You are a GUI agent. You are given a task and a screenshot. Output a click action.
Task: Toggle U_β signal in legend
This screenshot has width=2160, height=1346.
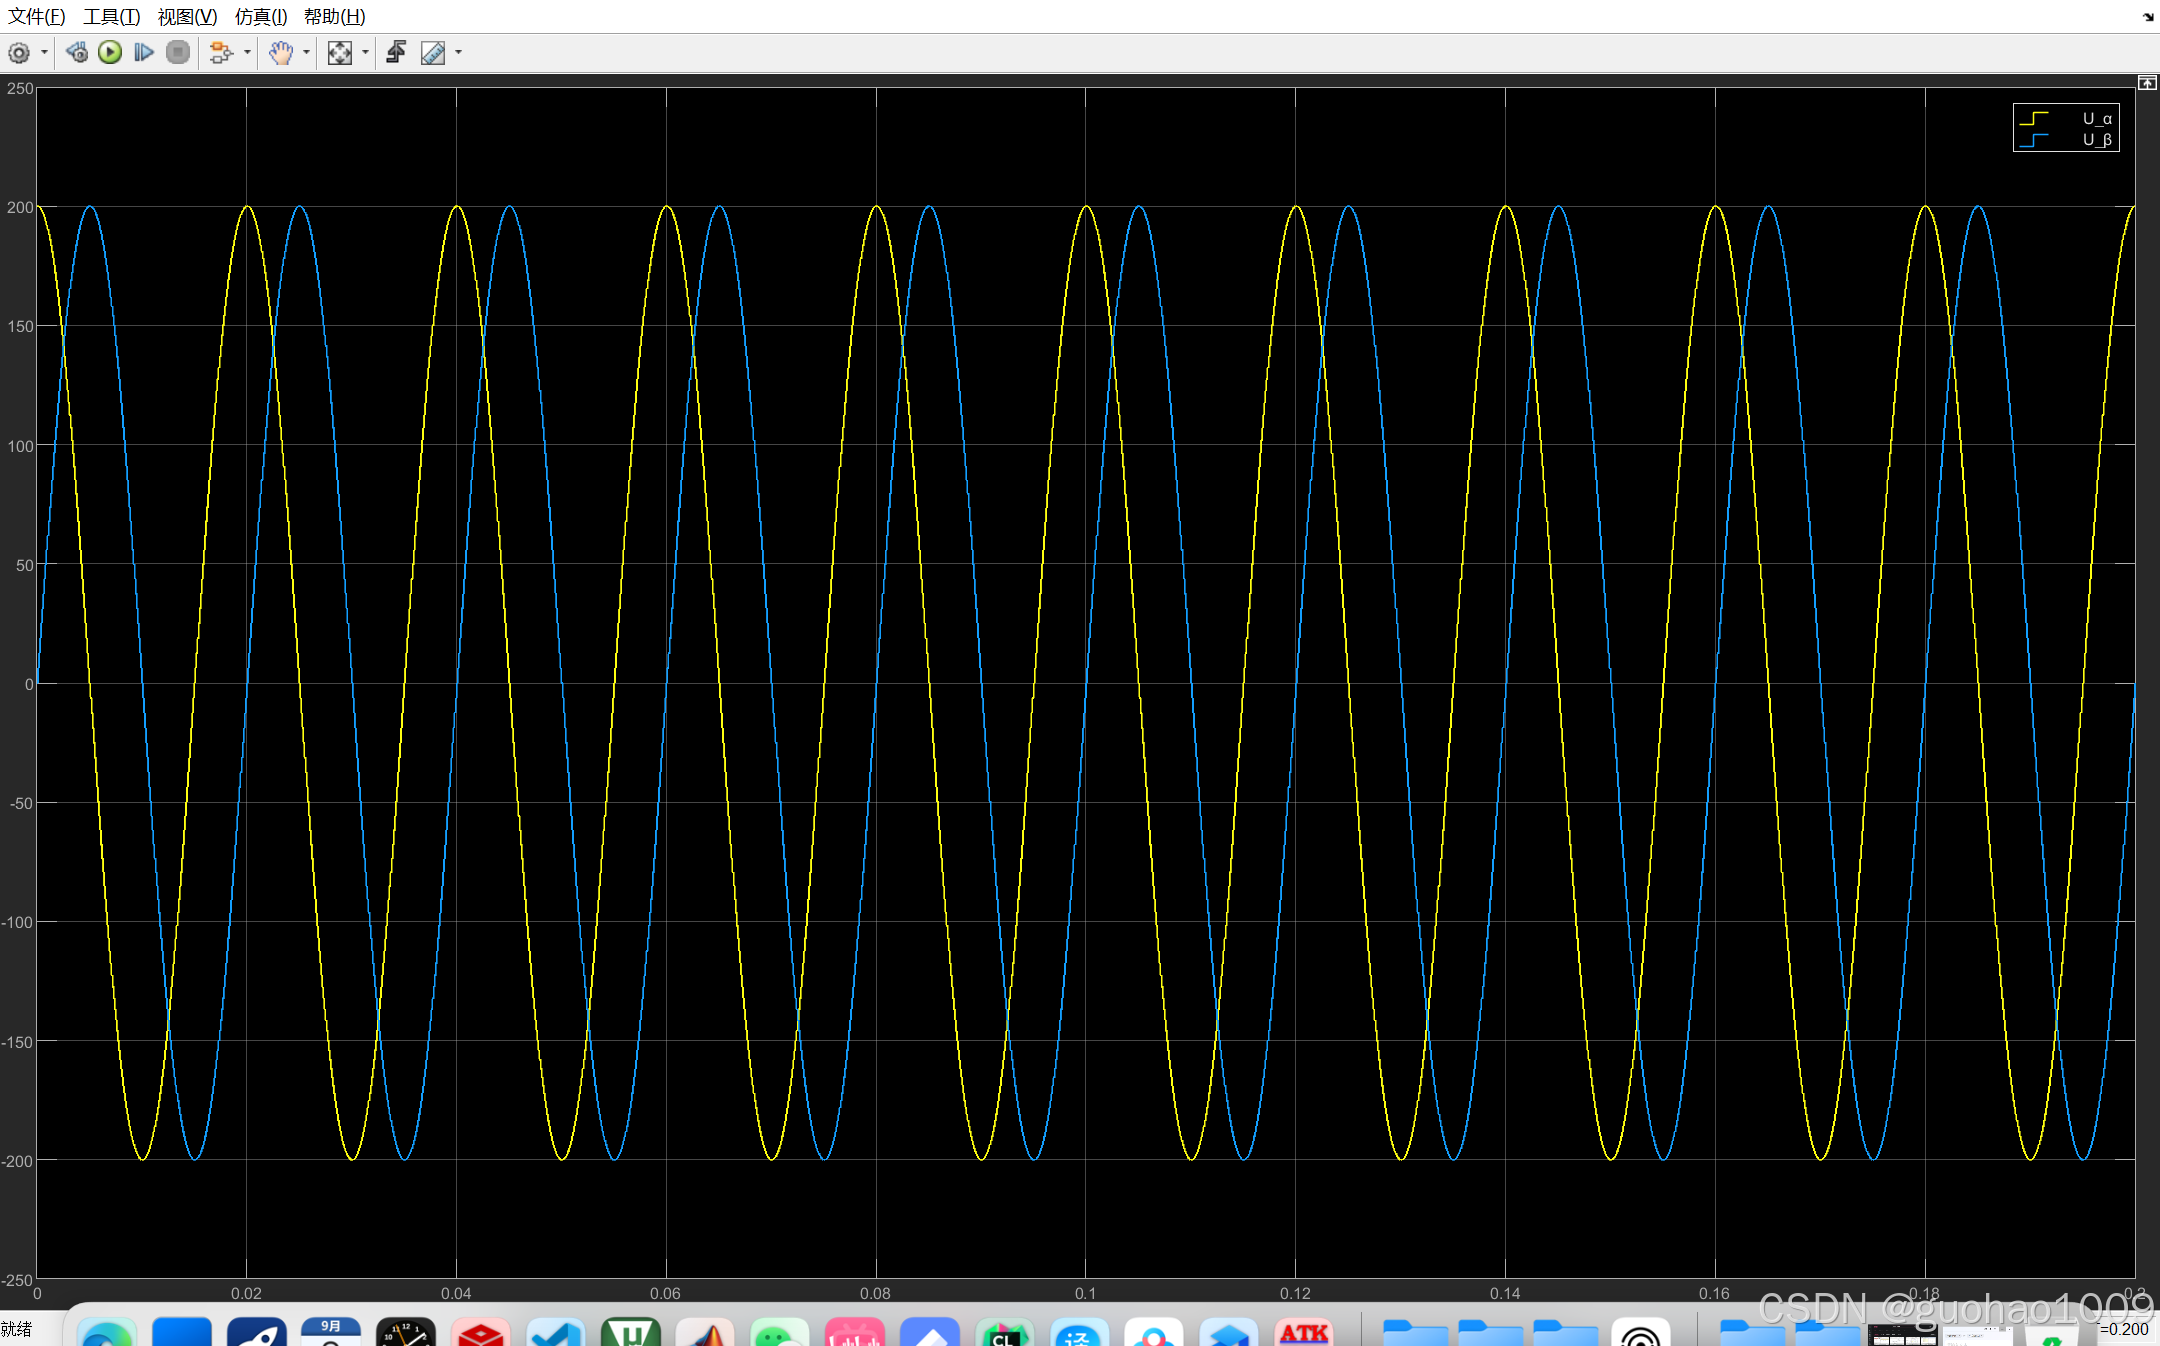pos(2096,140)
